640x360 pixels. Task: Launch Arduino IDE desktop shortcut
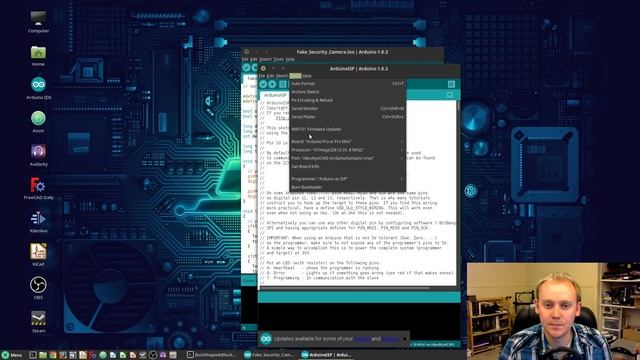38,89
